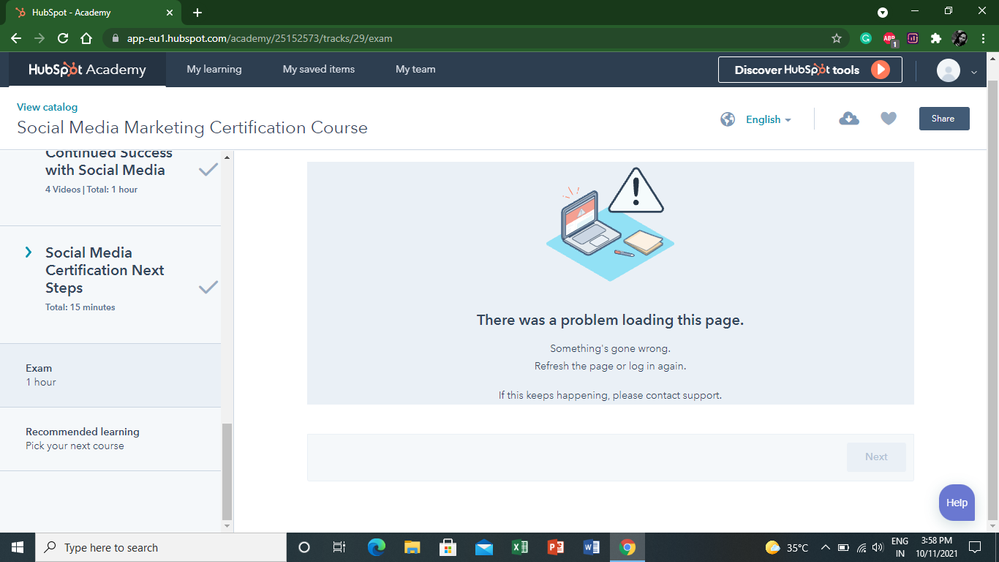Image resolution: width=999 pixels, height=562 pixels.
Task: Open the clock and date flyout
Action: pos(937,547)
